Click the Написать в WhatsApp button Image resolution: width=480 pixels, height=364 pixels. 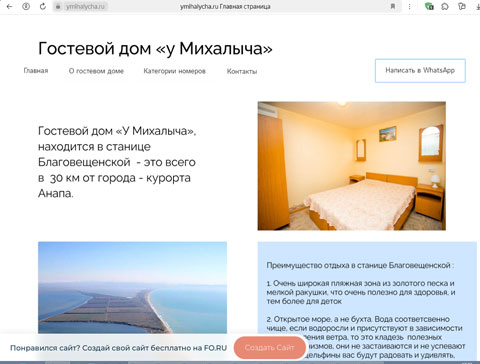pos(420,70)
